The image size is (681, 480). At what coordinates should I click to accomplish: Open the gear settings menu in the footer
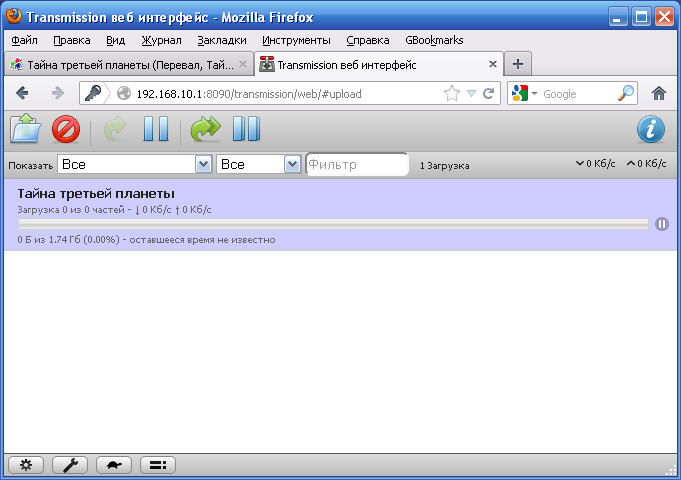coord(26,464)
